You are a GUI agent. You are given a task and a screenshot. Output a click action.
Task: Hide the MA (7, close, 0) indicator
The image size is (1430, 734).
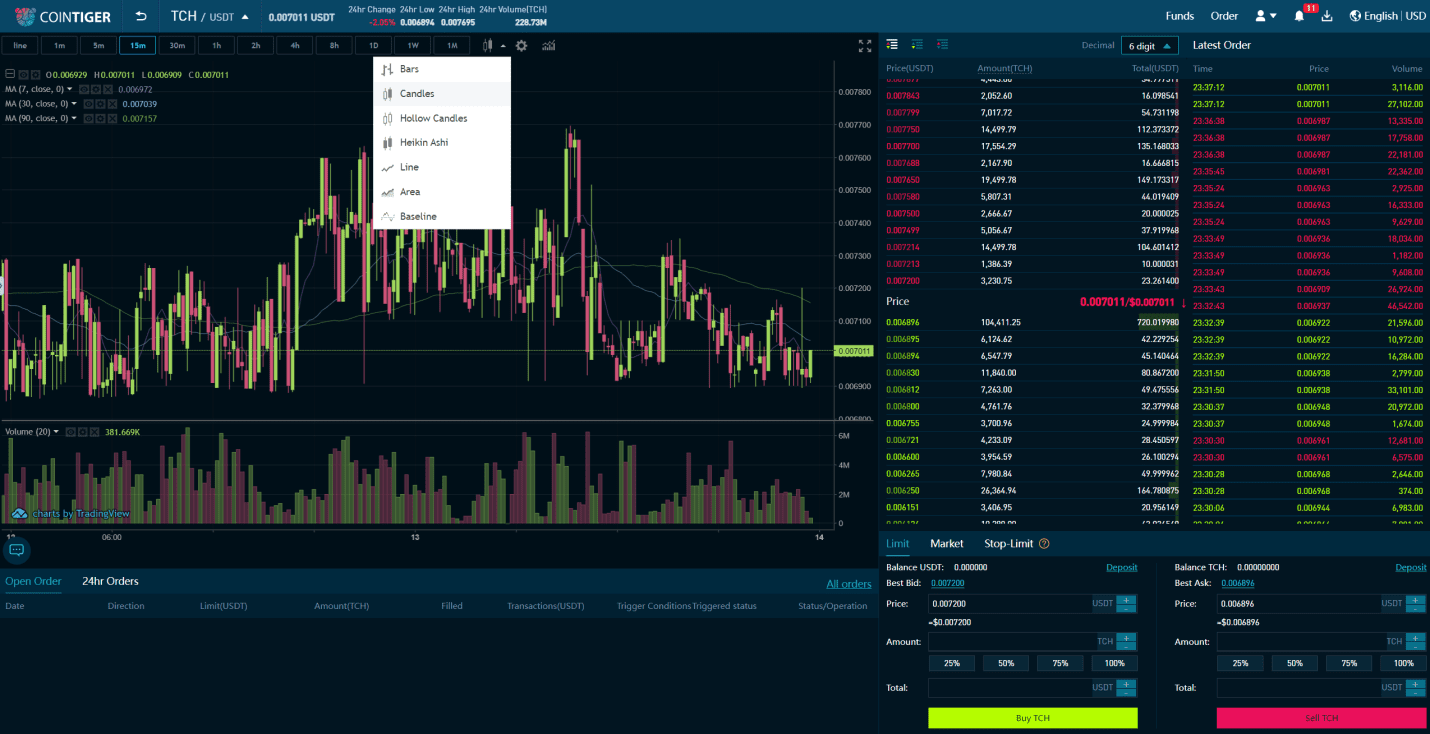[x=84, y=89]
